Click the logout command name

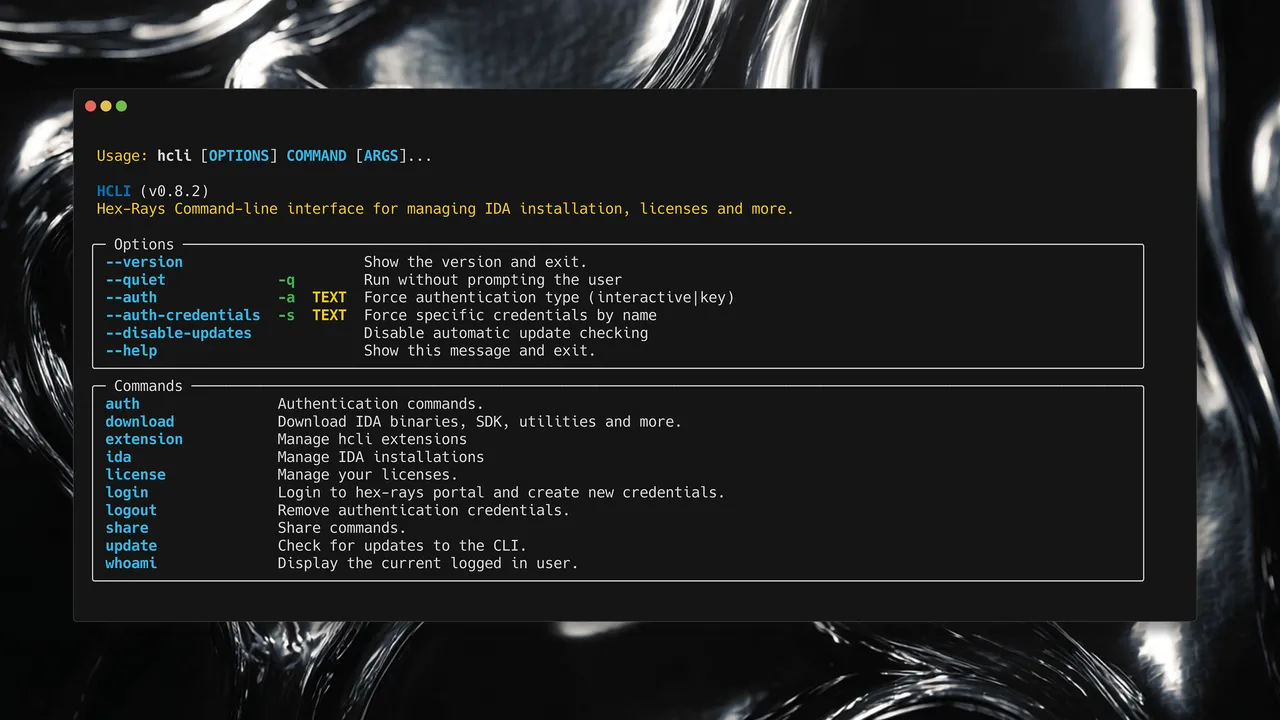(x=131, y=510)
